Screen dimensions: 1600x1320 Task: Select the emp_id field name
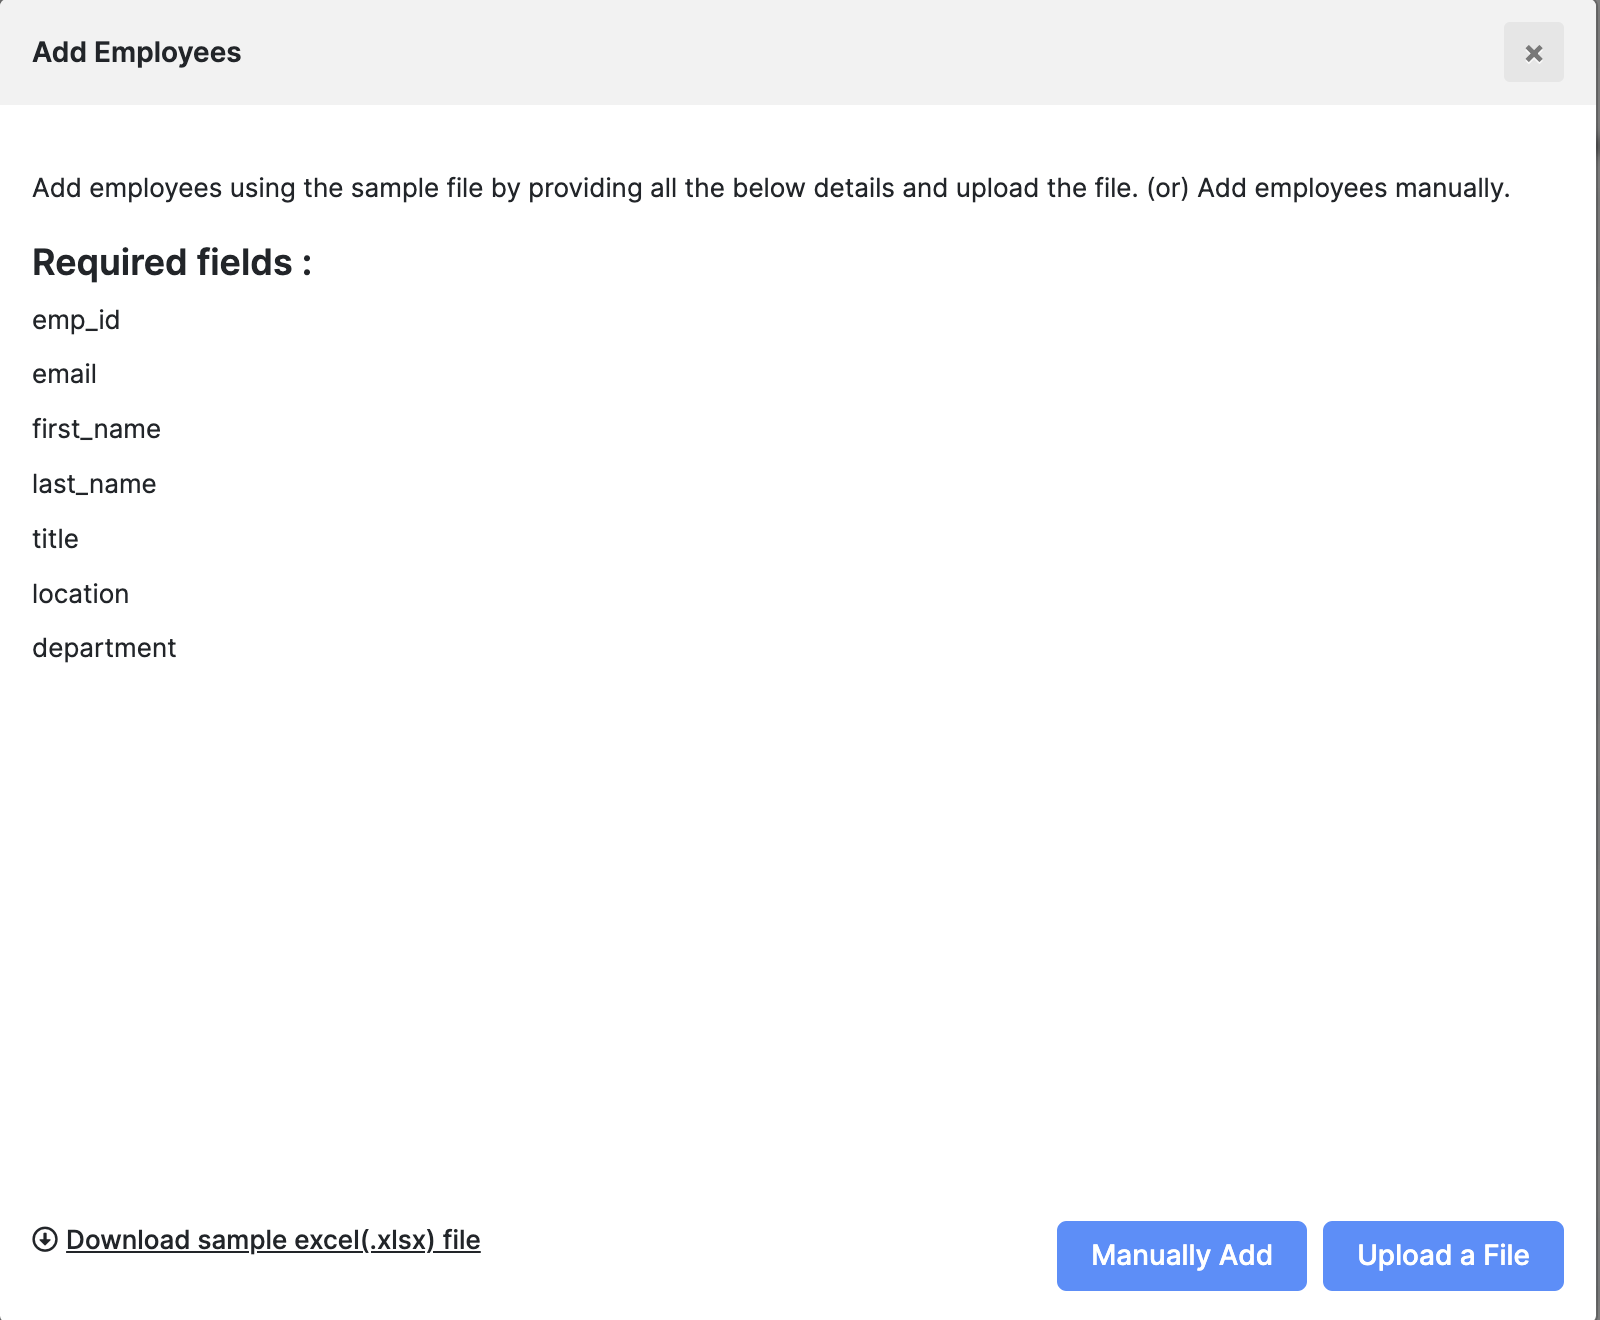76,320
